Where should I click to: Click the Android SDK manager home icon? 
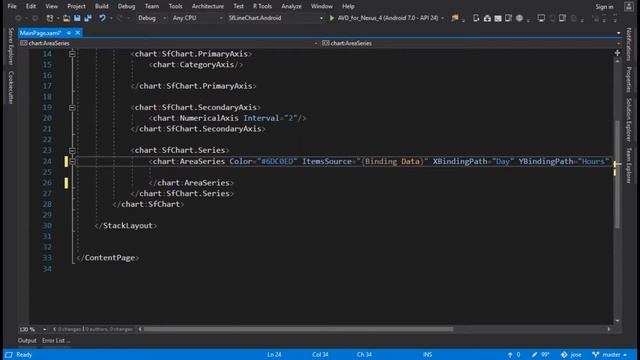click(487, 18)
